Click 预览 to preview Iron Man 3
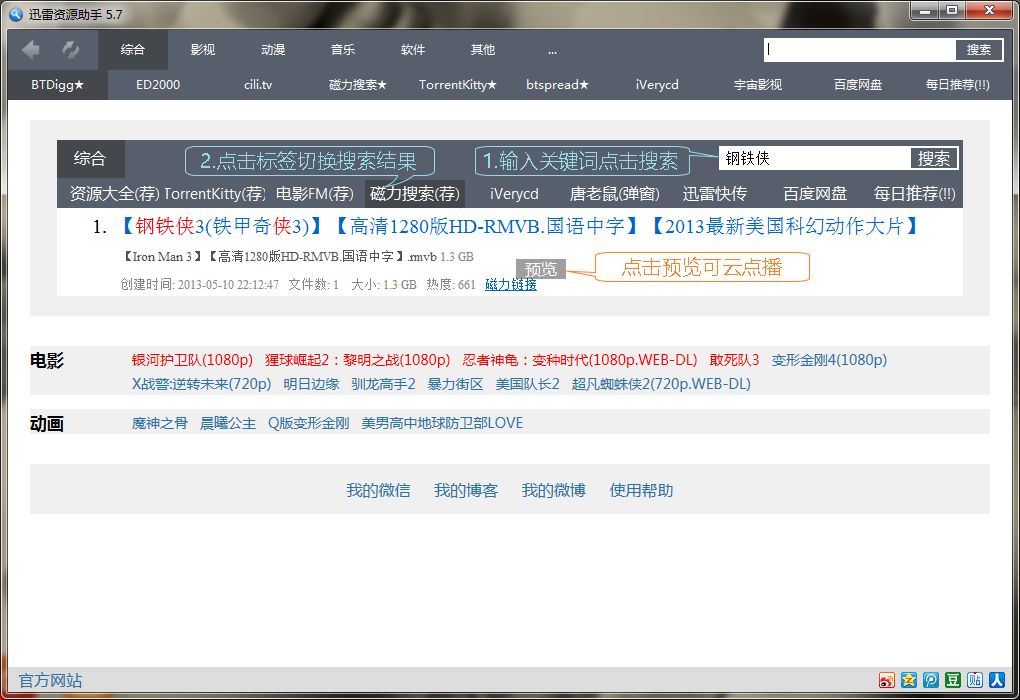This screenshot has height=700, width=1020. 540,268
